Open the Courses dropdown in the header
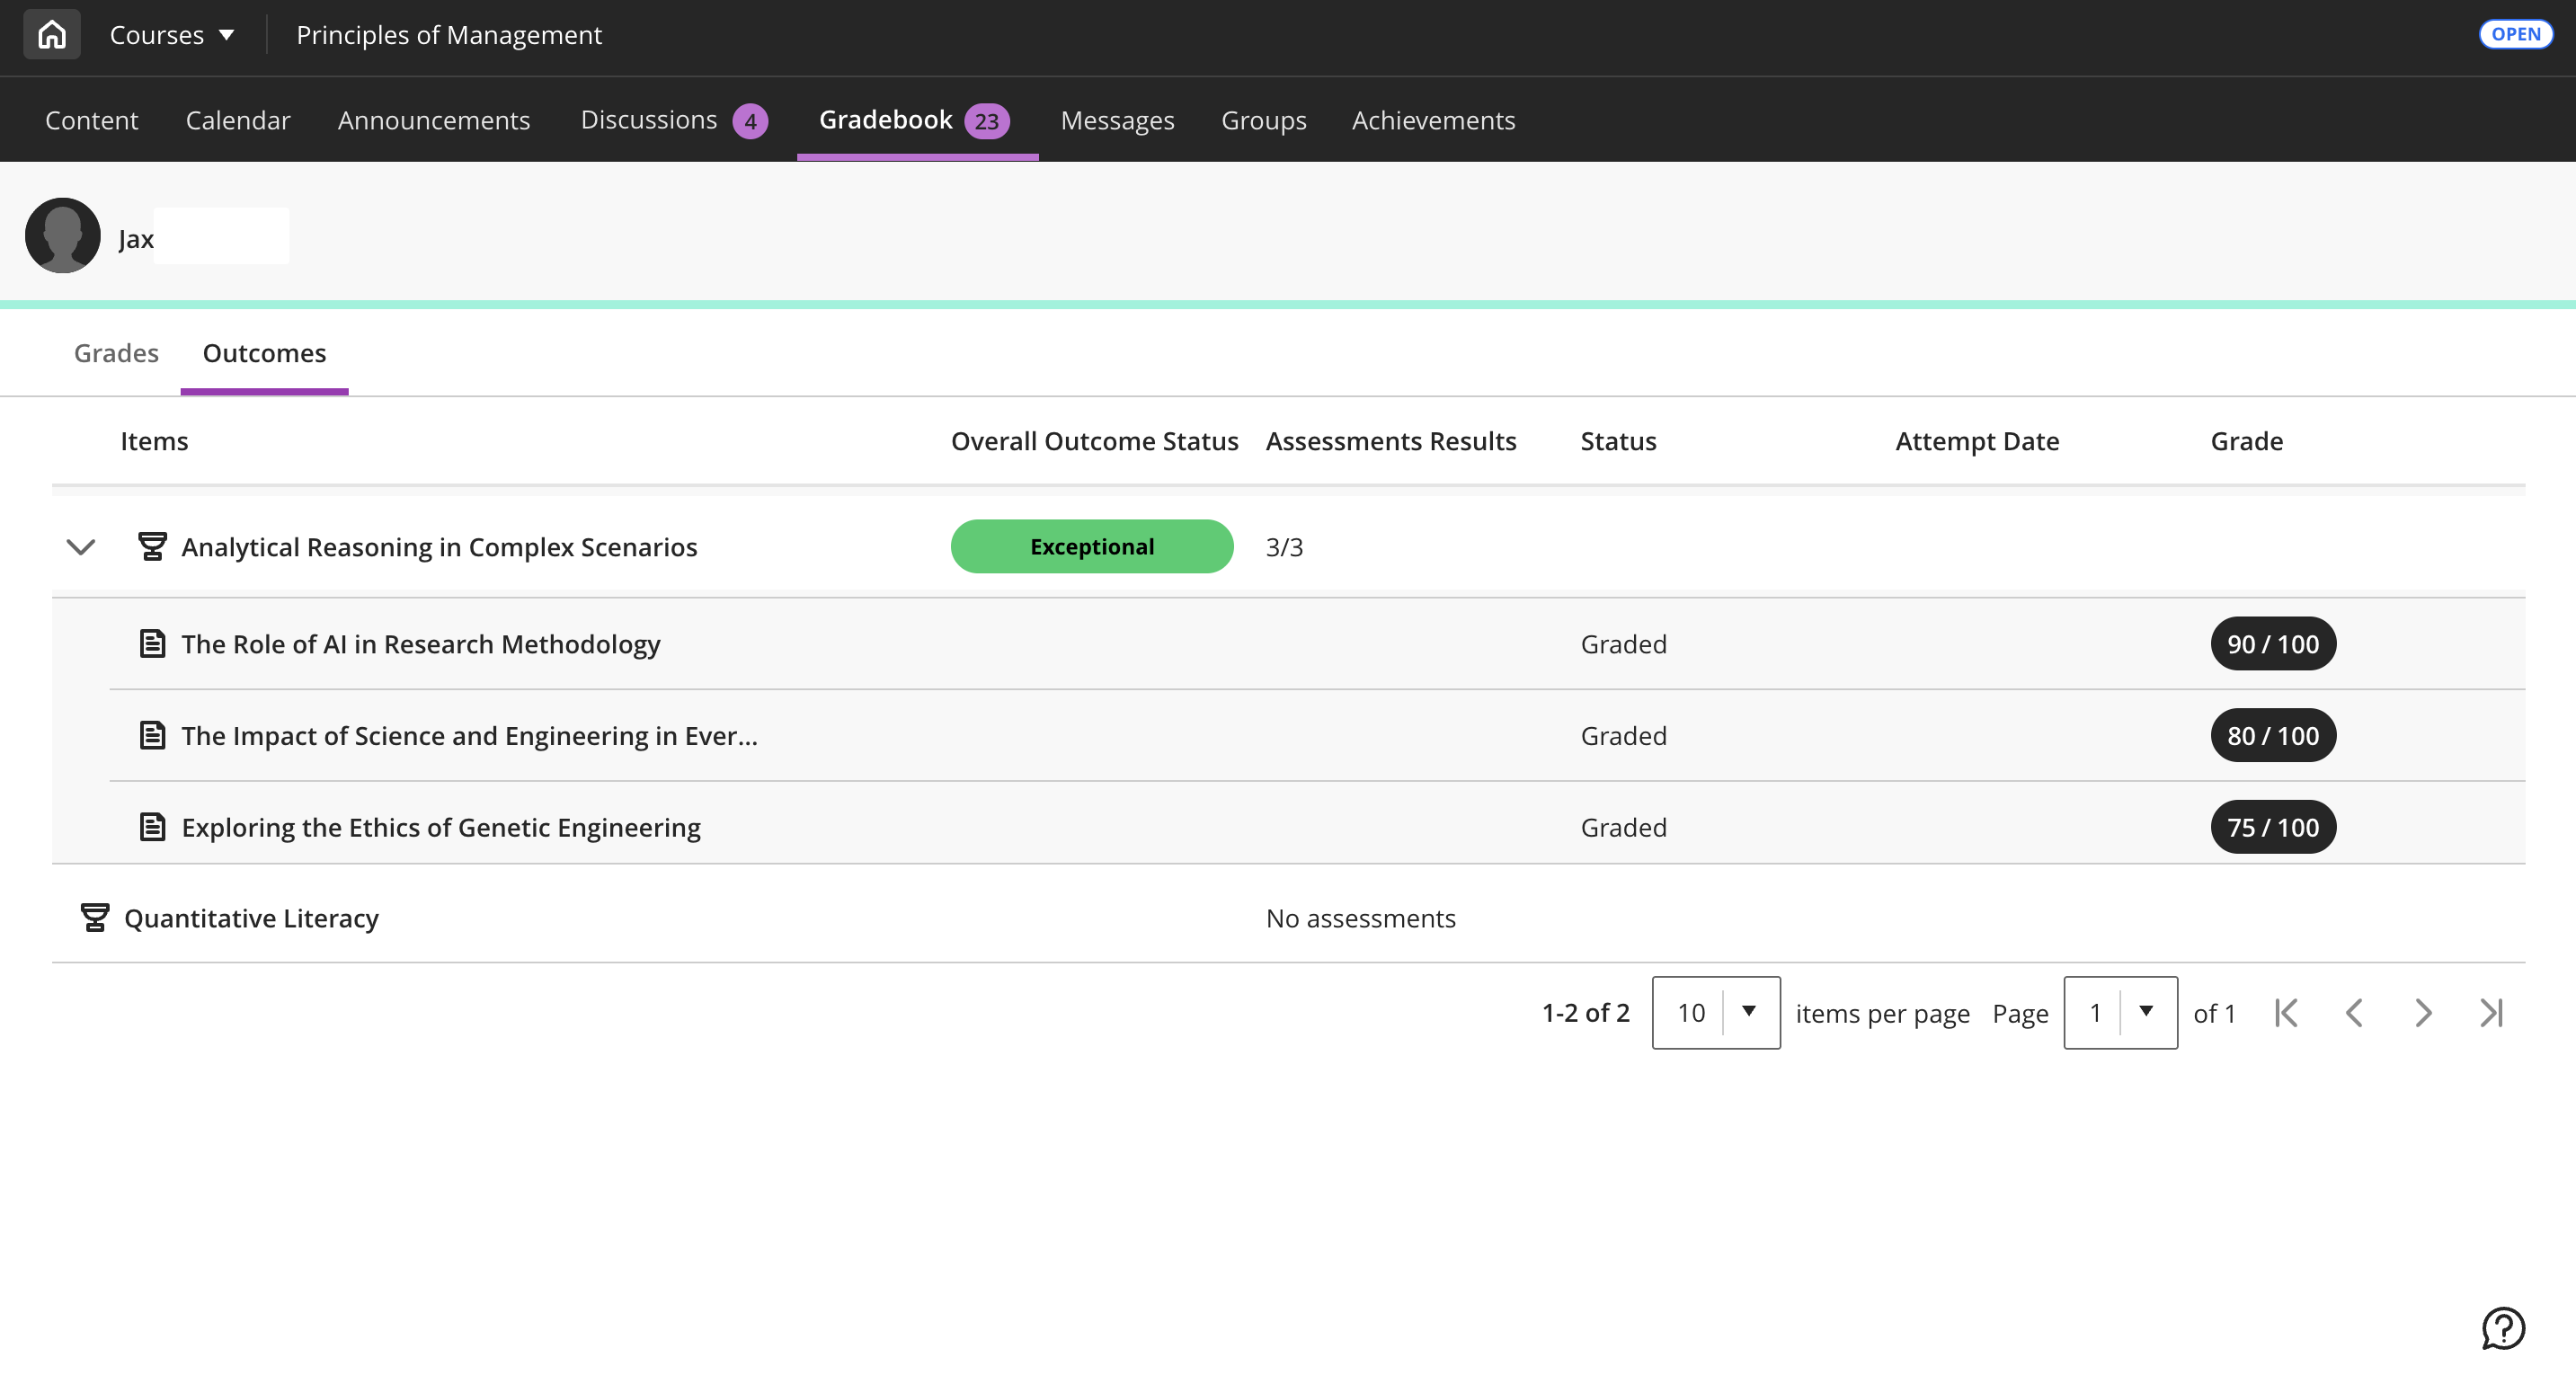 tap(172, 34)
